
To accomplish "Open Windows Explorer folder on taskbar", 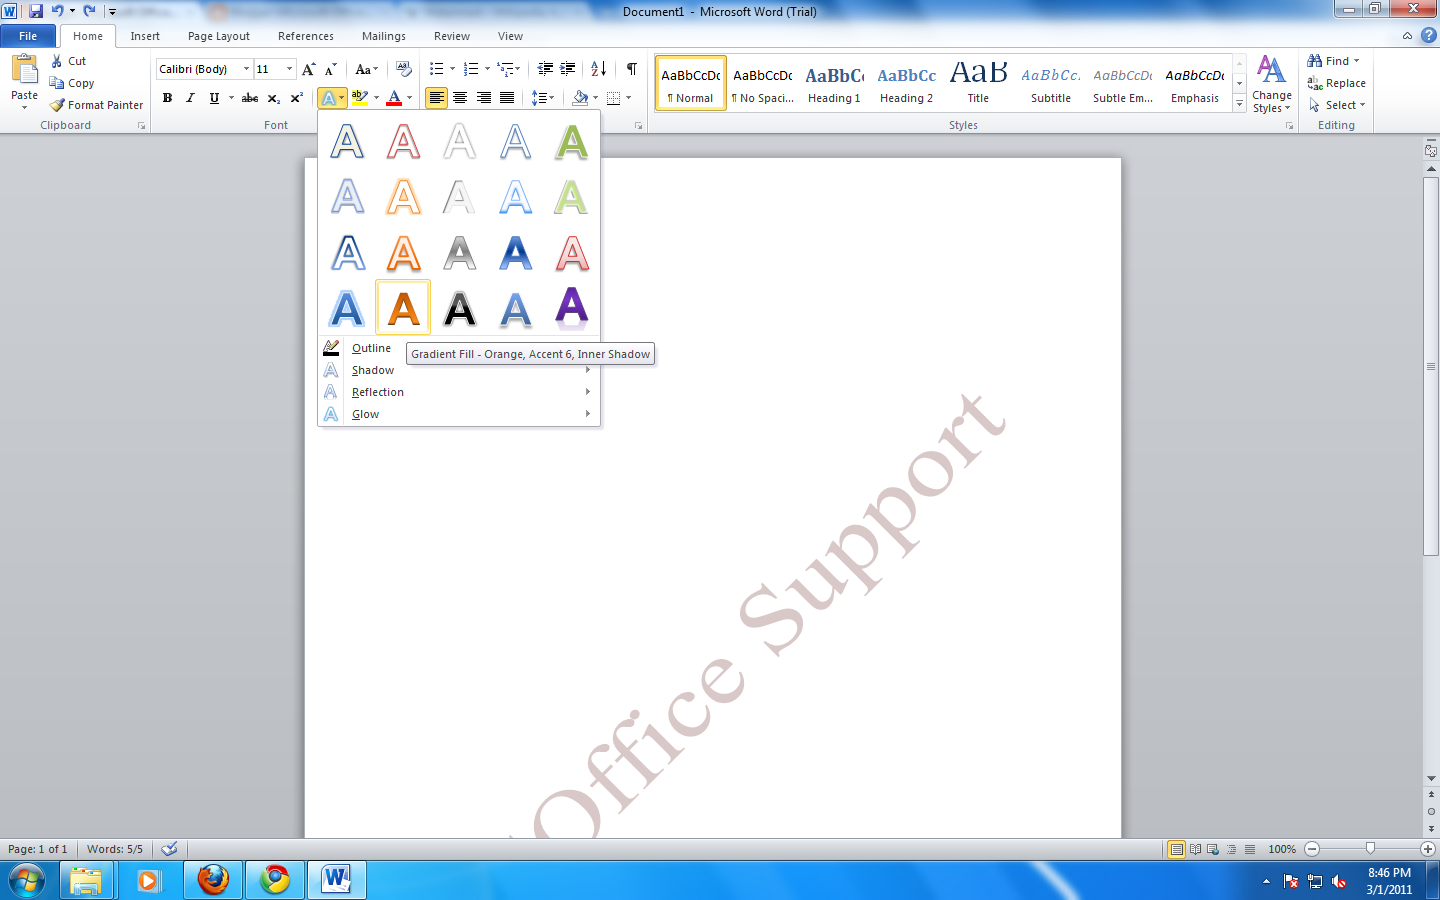I will (x=86, y=880).
